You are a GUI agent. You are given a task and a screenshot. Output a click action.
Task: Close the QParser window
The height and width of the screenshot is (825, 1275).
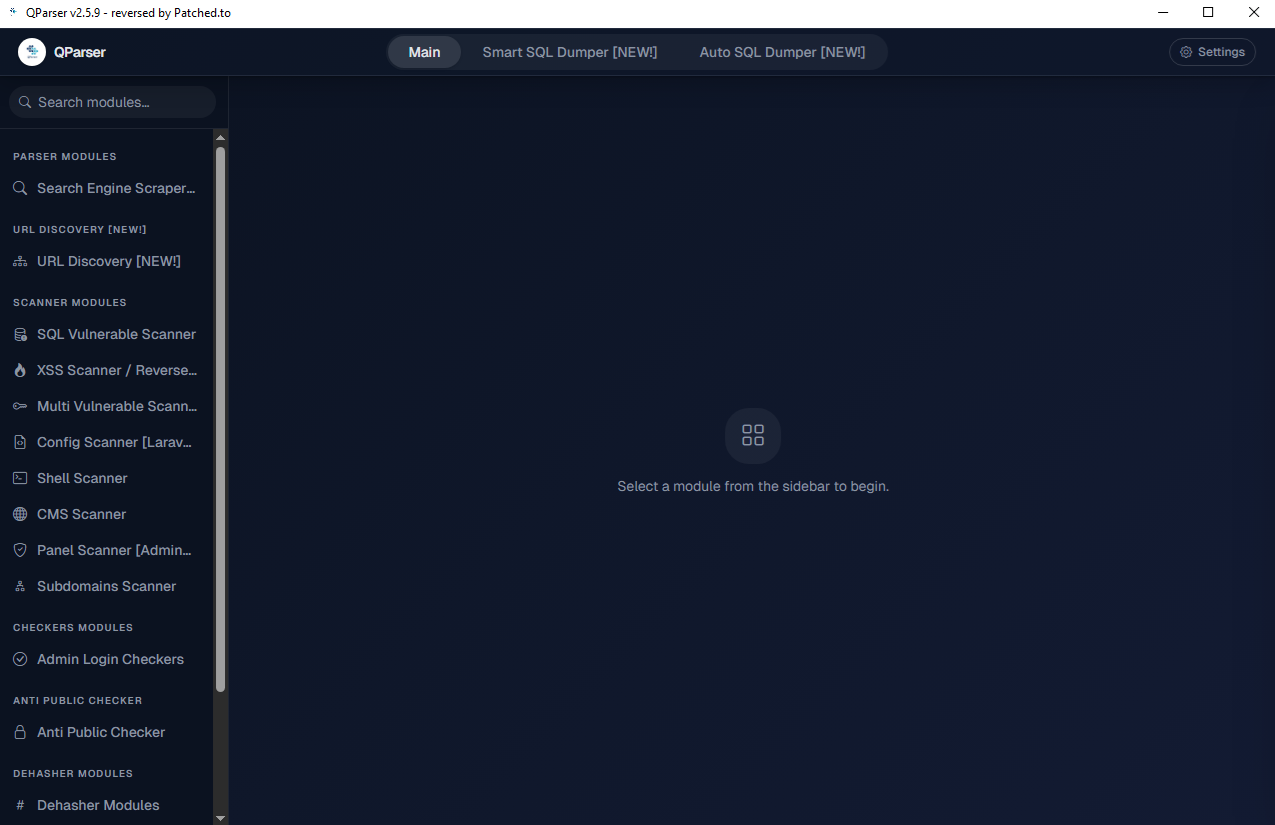coord(1253,13)
